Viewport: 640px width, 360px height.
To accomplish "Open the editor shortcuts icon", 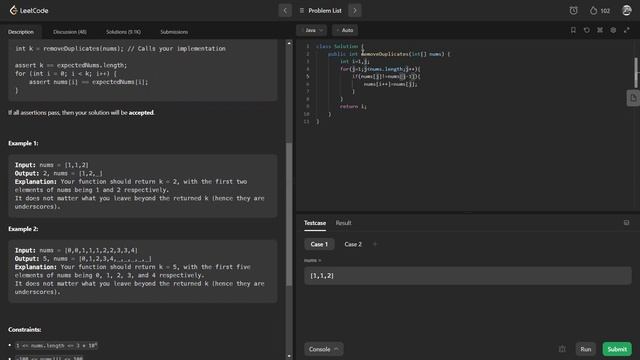I will point(600,30).
